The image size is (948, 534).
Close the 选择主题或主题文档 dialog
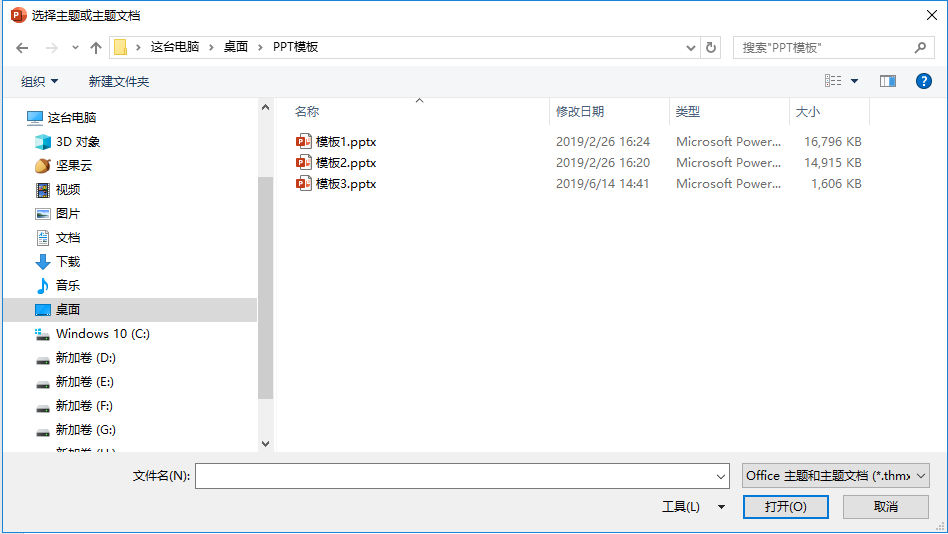[932, 15]
